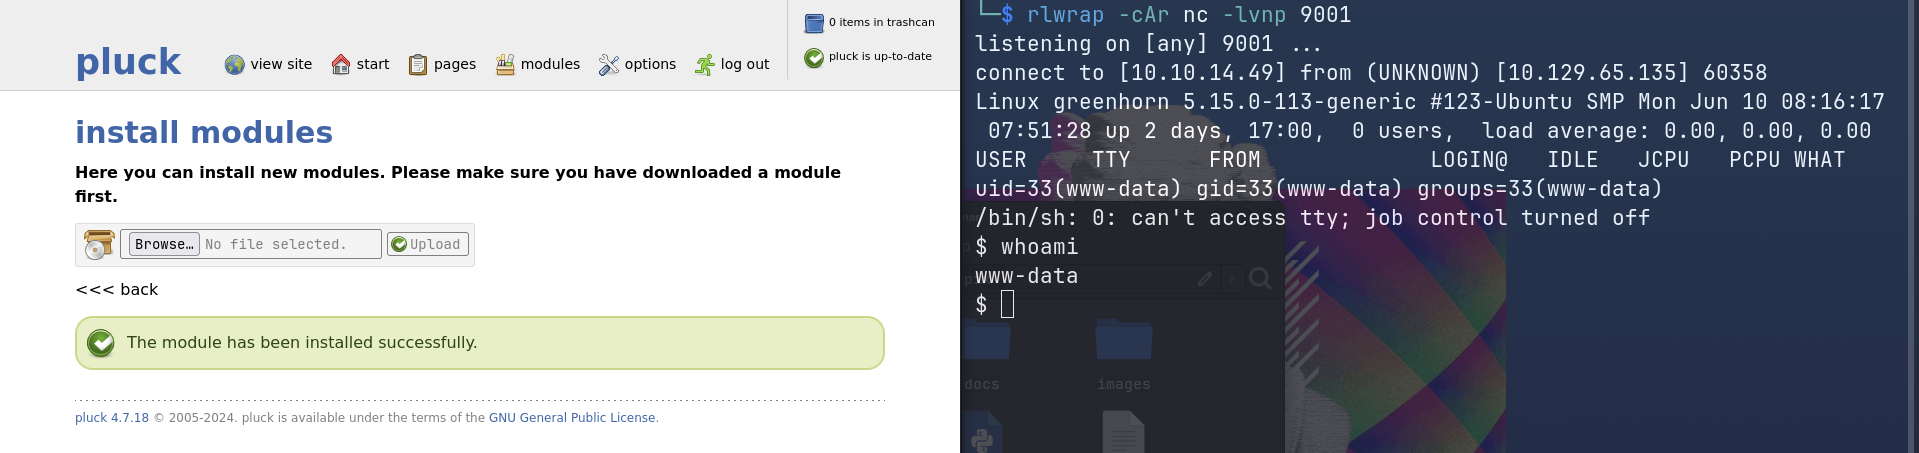Click the magnifier search icon behind terminal
Image resolution: width=1919 pixels, height=453 pixels.
point(1260,279)
